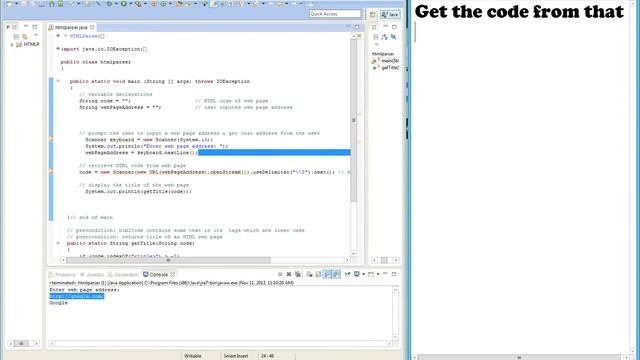Select htmlparser class in Outline
The height and width of the screenshot is (360, 640).
(383, 54)
